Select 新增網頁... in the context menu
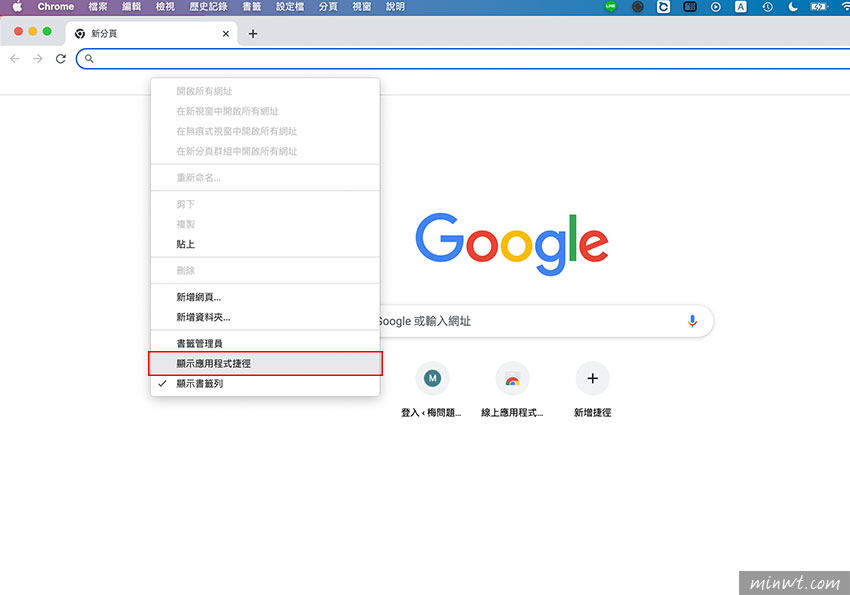The height and width of the screenshot is (595, 850). coord(265,297)
